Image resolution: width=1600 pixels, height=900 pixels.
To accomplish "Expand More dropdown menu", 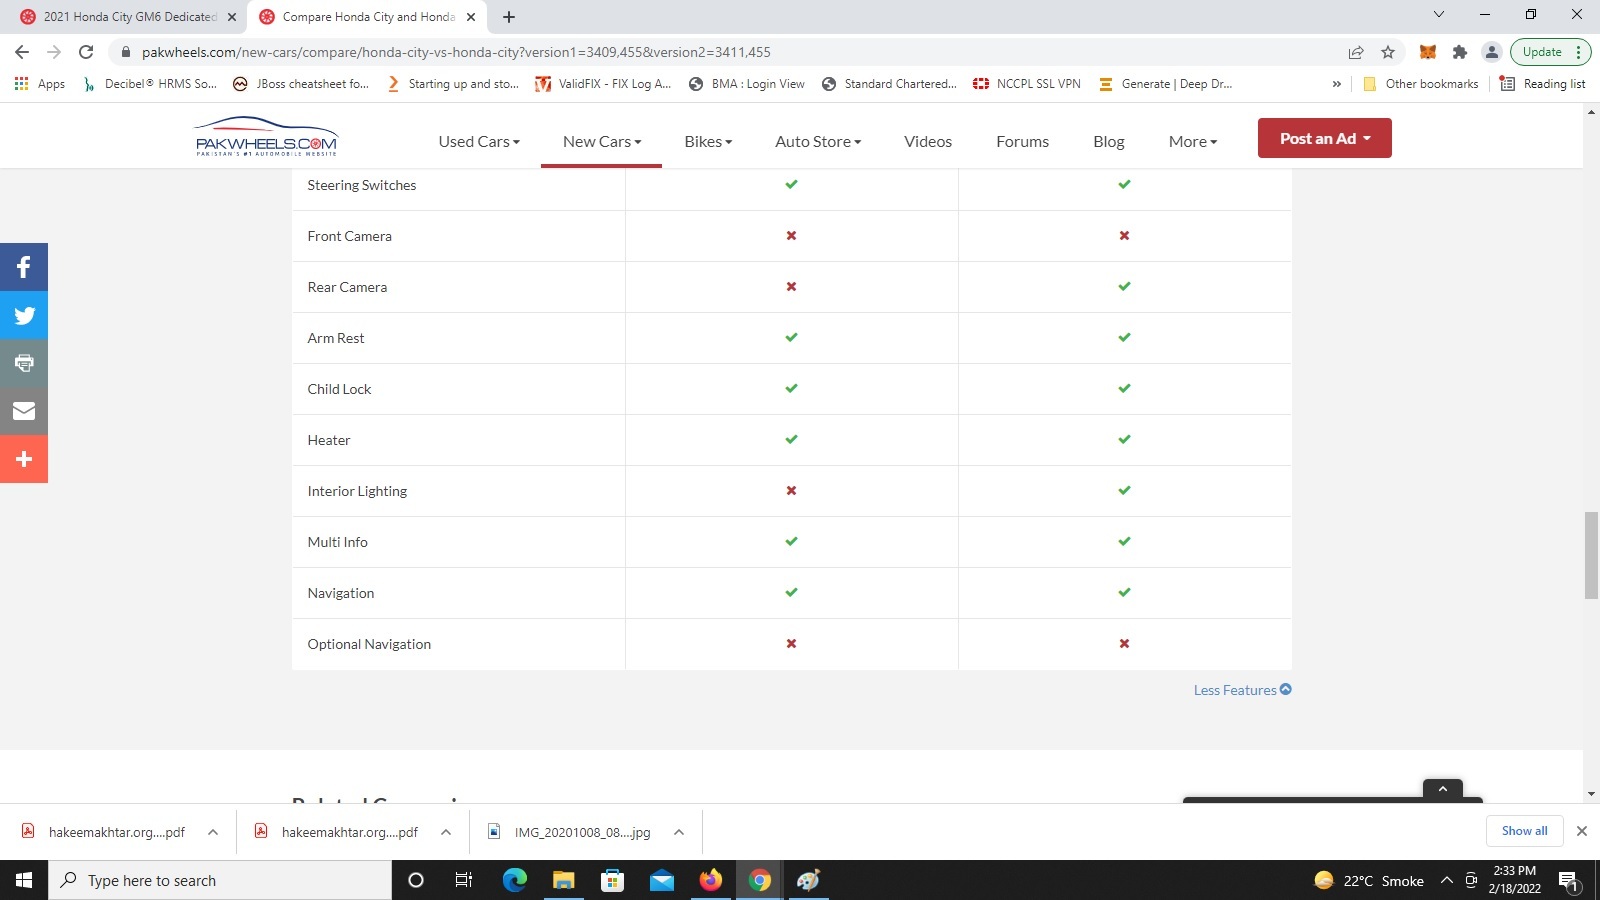I will [x=1193, y=142].
